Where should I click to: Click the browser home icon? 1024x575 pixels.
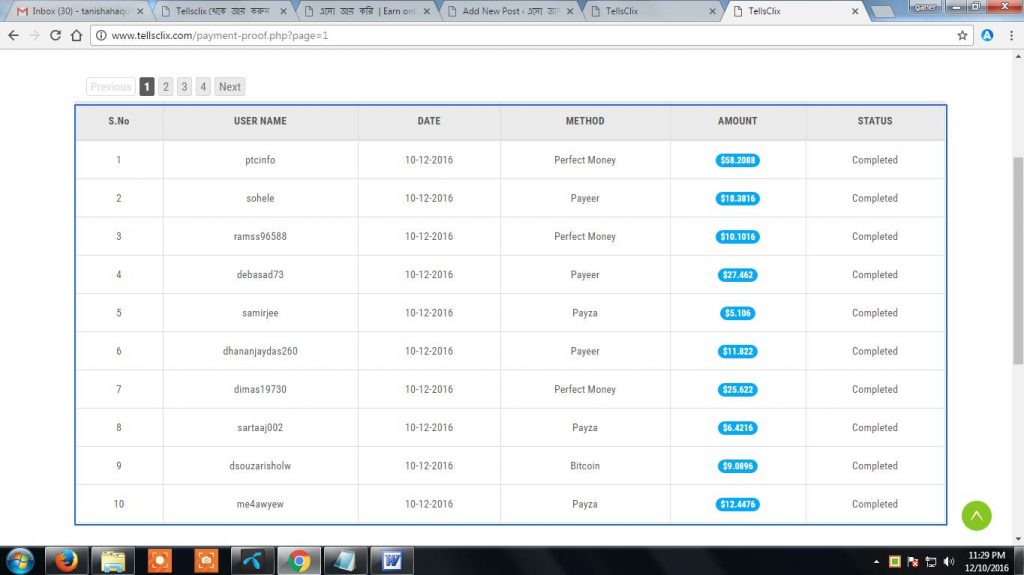(x=76, y=35)
